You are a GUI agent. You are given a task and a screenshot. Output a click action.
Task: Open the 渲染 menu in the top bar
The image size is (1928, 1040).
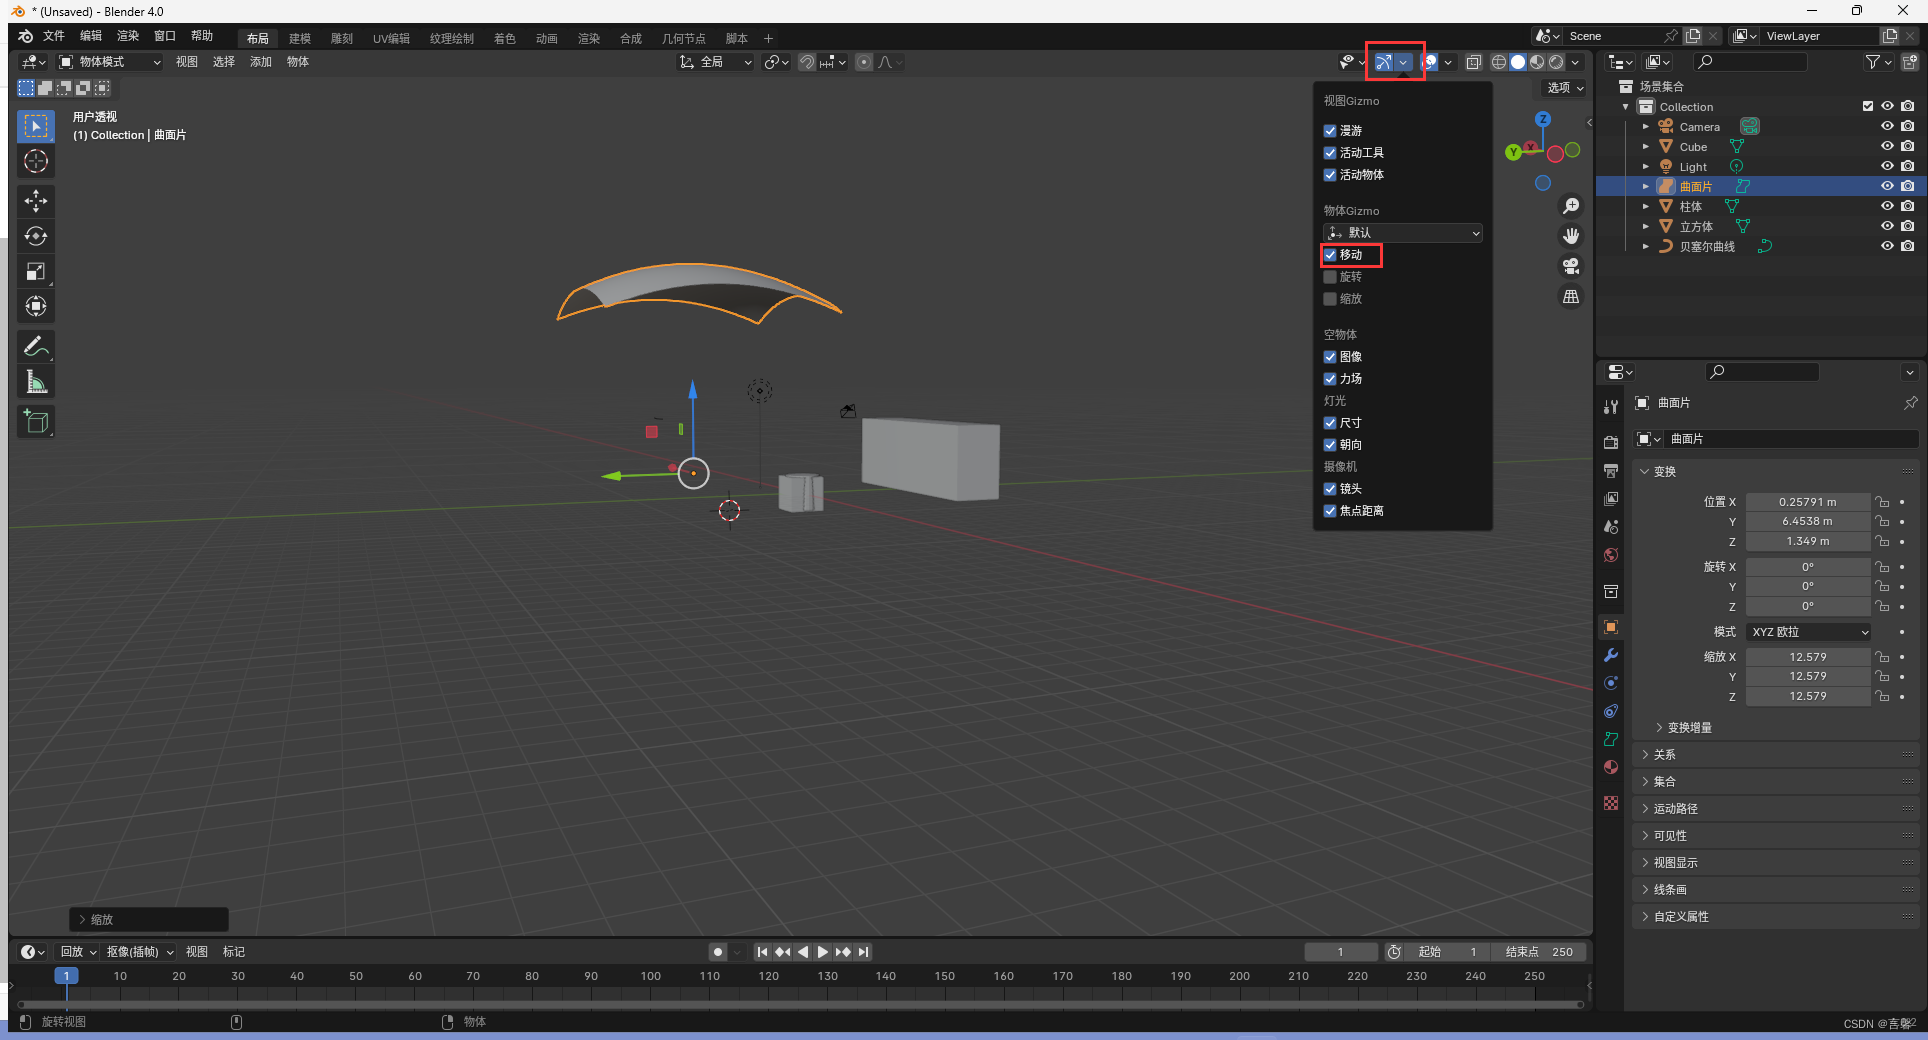point(127,35)
